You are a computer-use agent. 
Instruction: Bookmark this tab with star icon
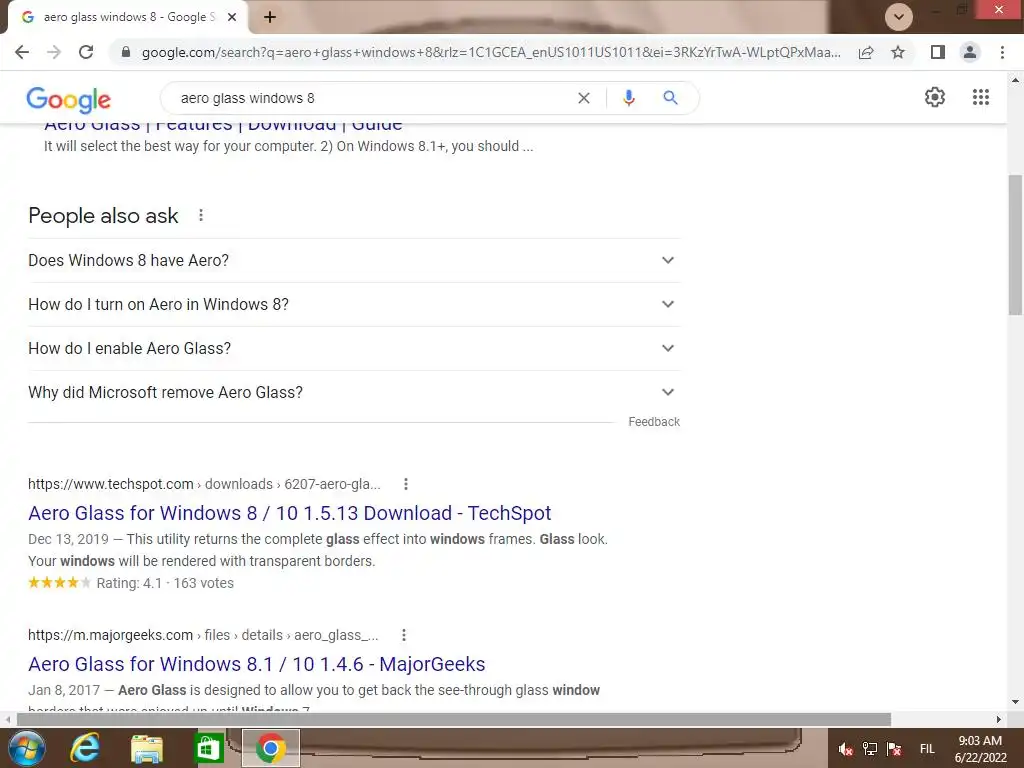(898, 52)
